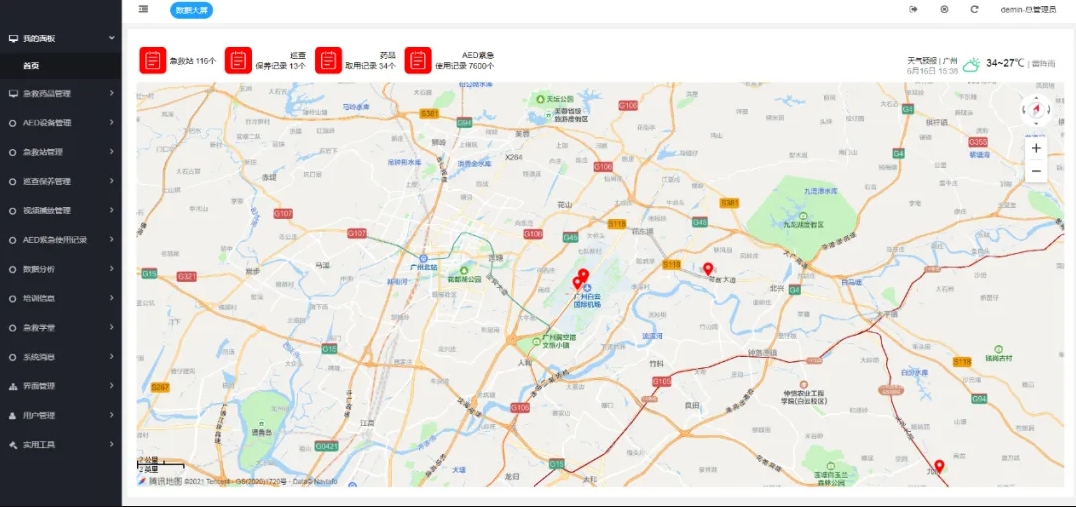1076x507 pixels.
Task: Expand the 数据分析 sidebar menu
Action: [x=60, y=269]
